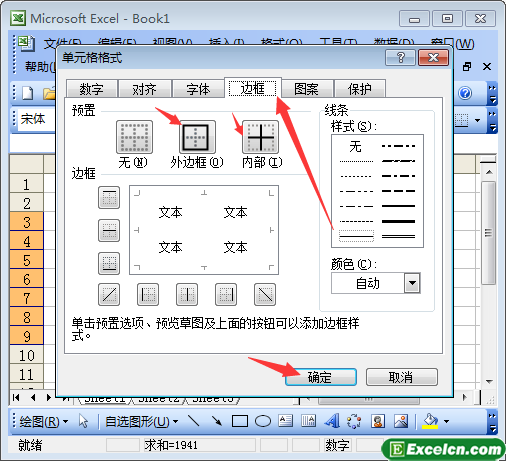Pick the medium solid line style

[398, 206]
